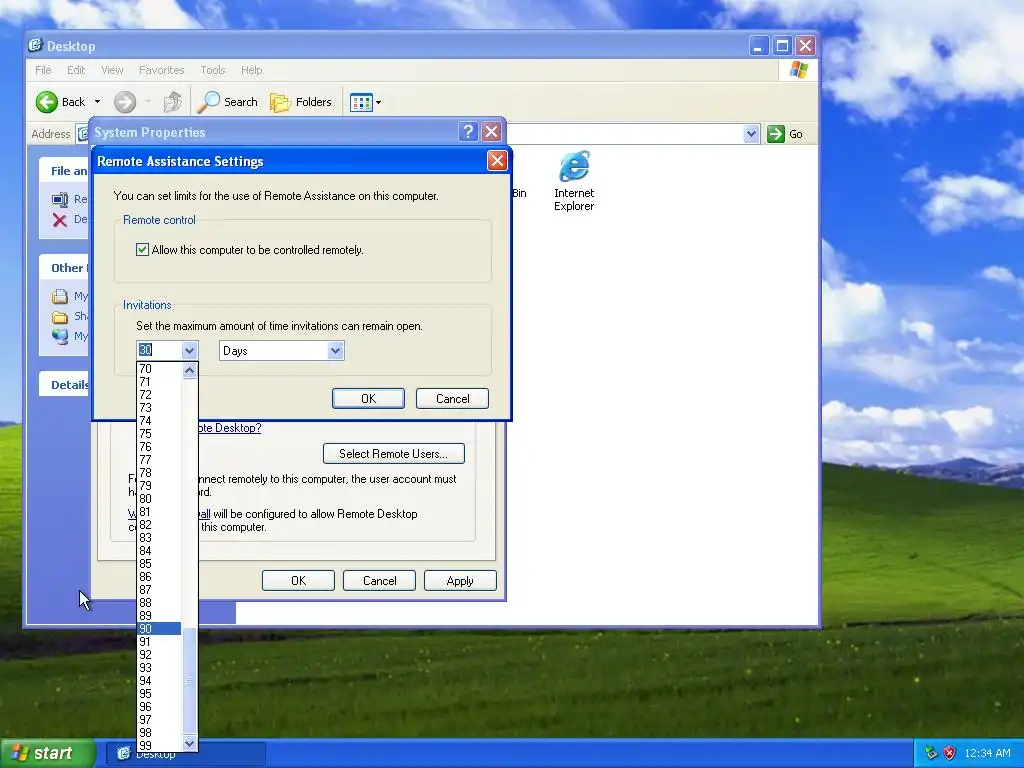1024x768 pixels.
Task: Click Apply in System Properties
Action: coord(460,581)
